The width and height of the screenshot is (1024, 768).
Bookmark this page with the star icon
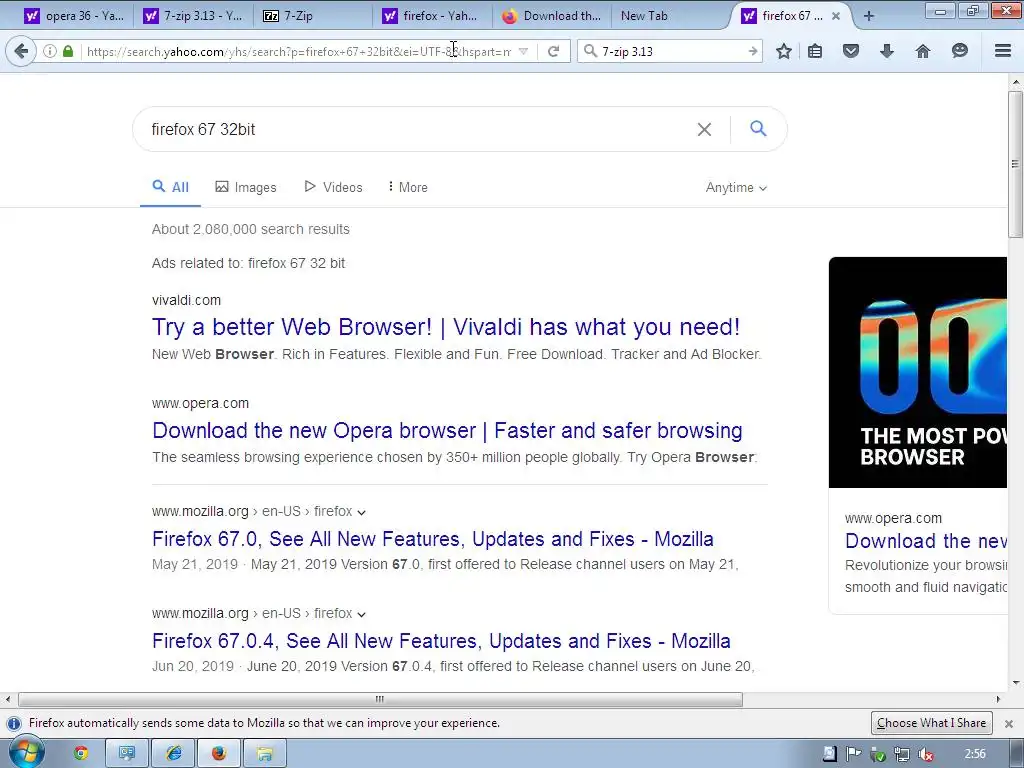tap(784, 51)
